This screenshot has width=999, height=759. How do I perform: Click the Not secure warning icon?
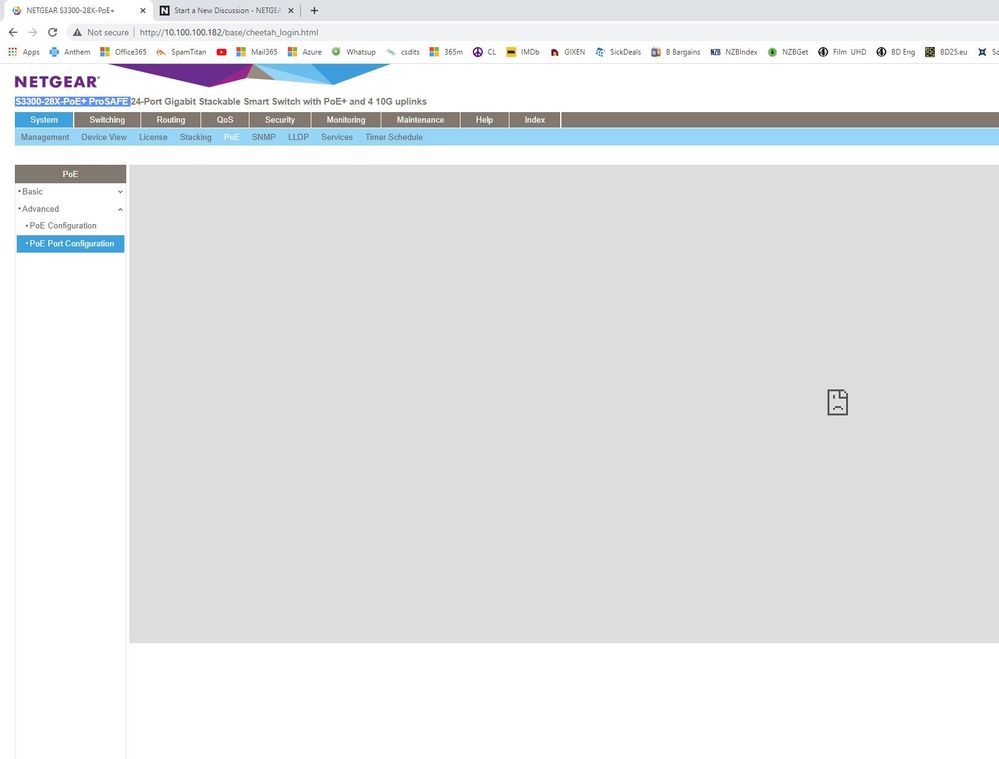pos(77,32)
